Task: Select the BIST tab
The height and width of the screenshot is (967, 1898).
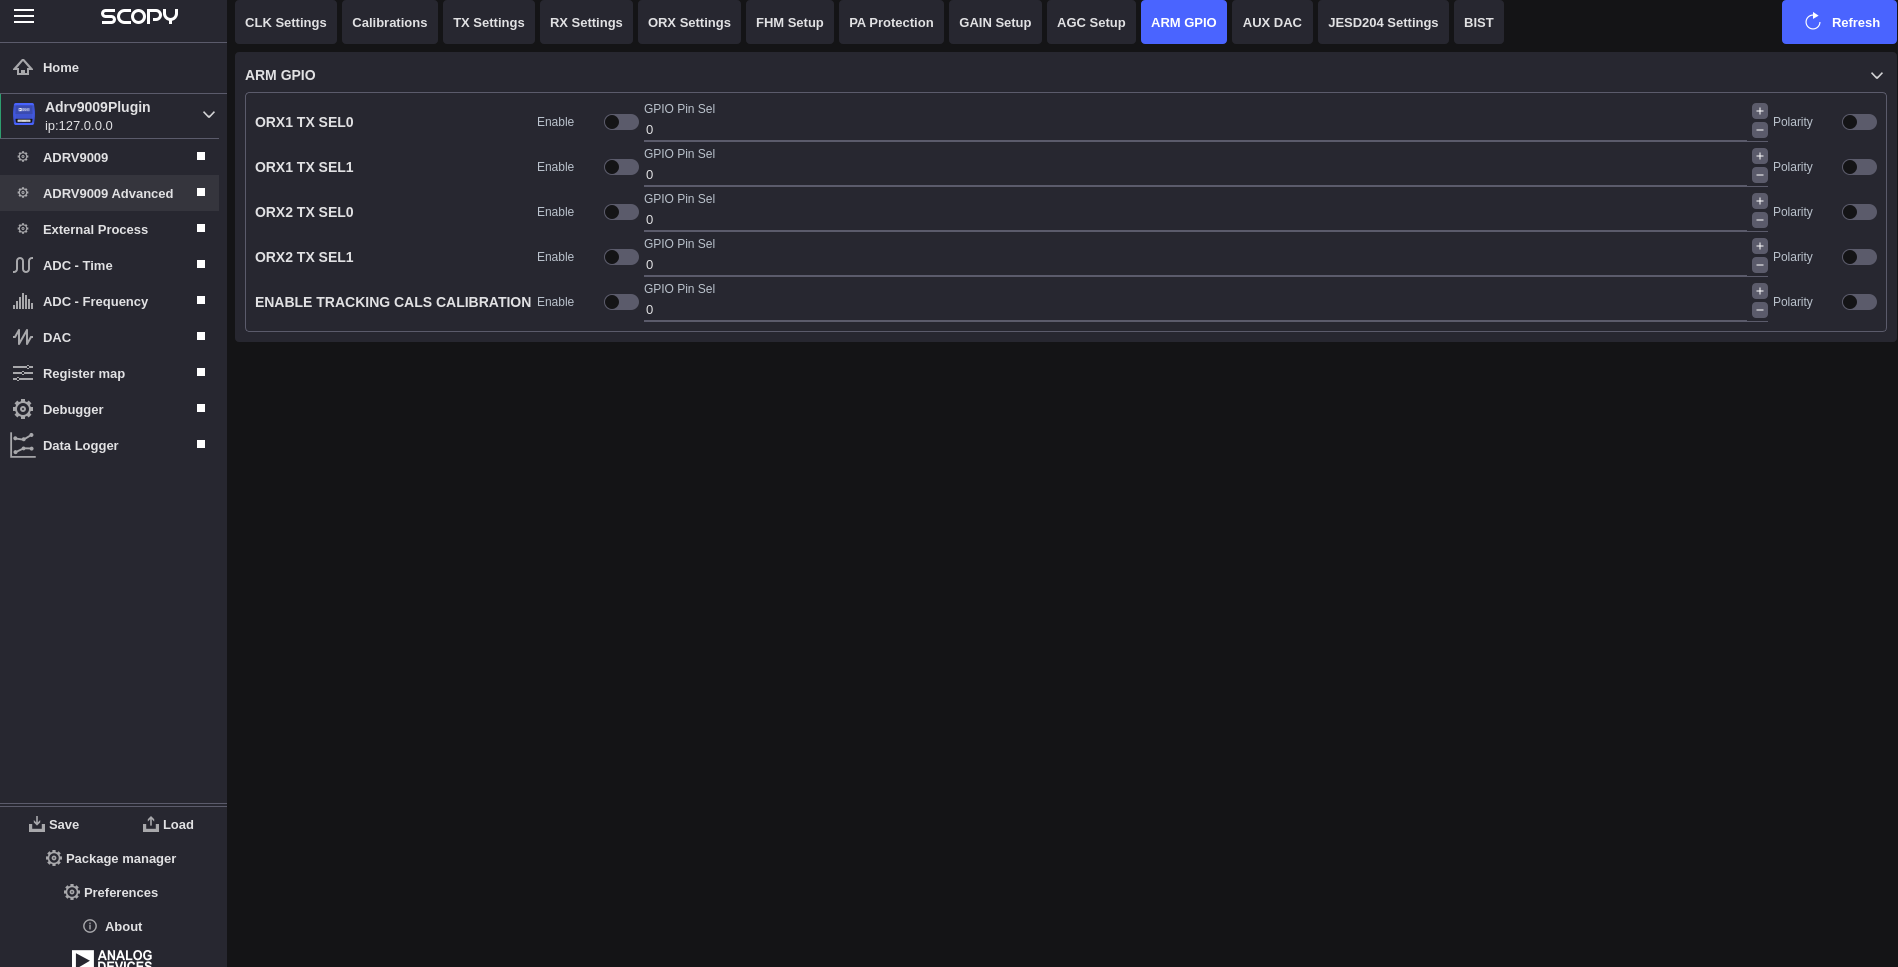Action: pos(1479,22)
